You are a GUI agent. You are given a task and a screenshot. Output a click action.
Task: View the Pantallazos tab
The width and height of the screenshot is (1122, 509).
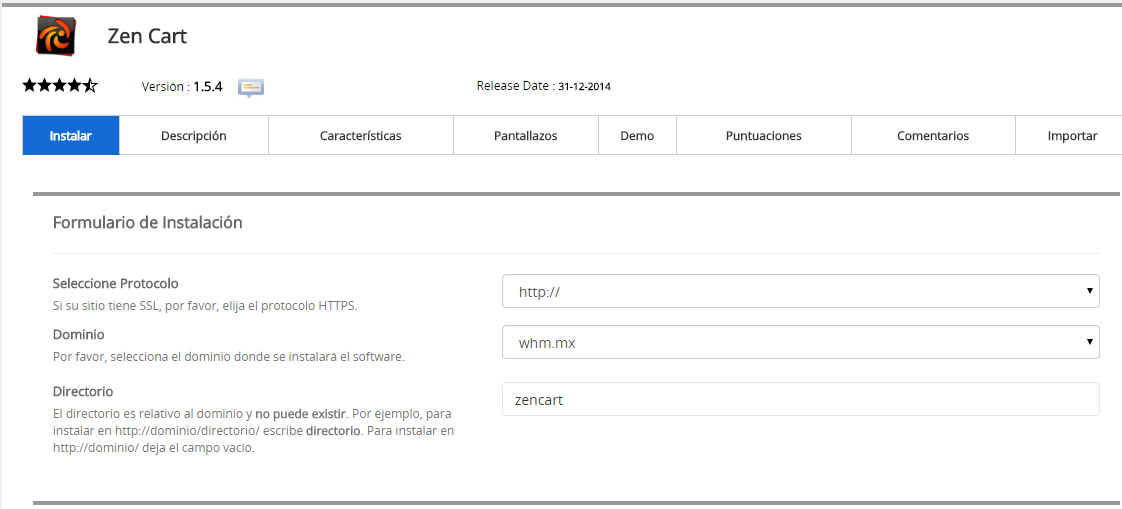click(525, 136)
